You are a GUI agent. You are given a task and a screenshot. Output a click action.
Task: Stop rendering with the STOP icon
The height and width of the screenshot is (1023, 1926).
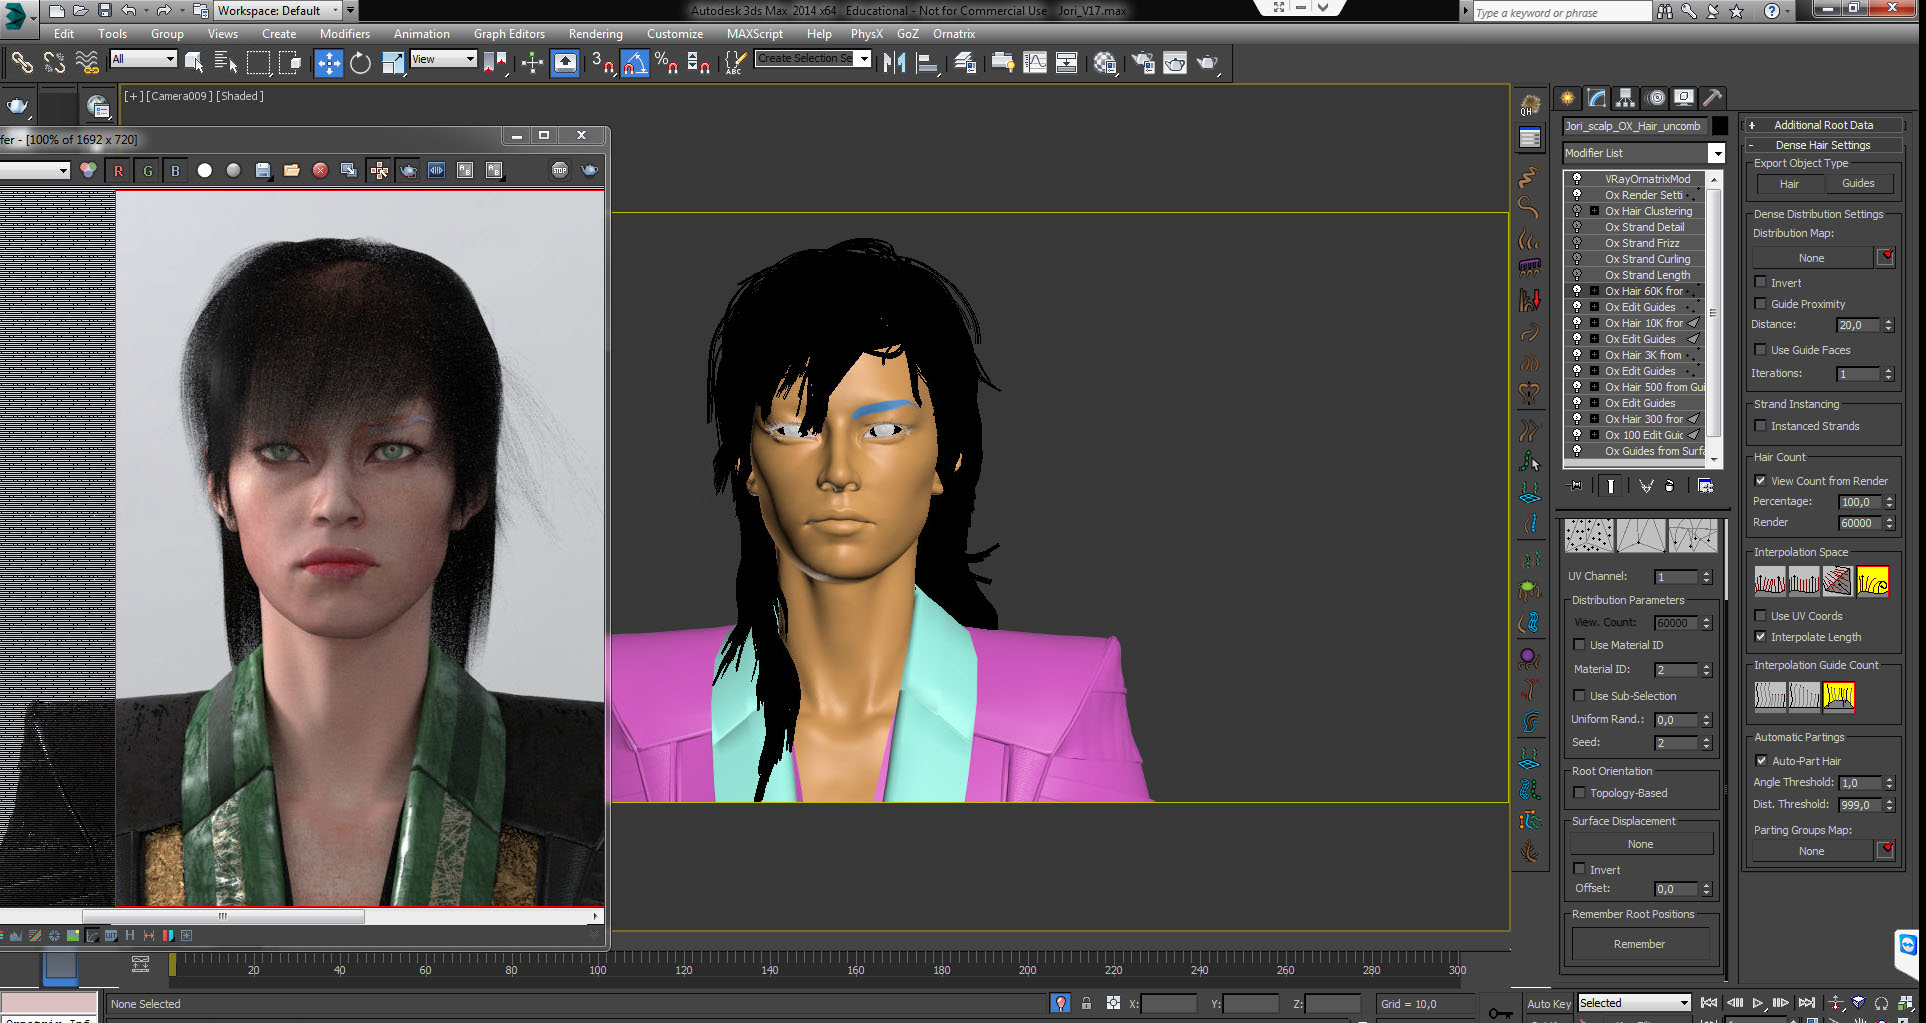coord(560,170)
